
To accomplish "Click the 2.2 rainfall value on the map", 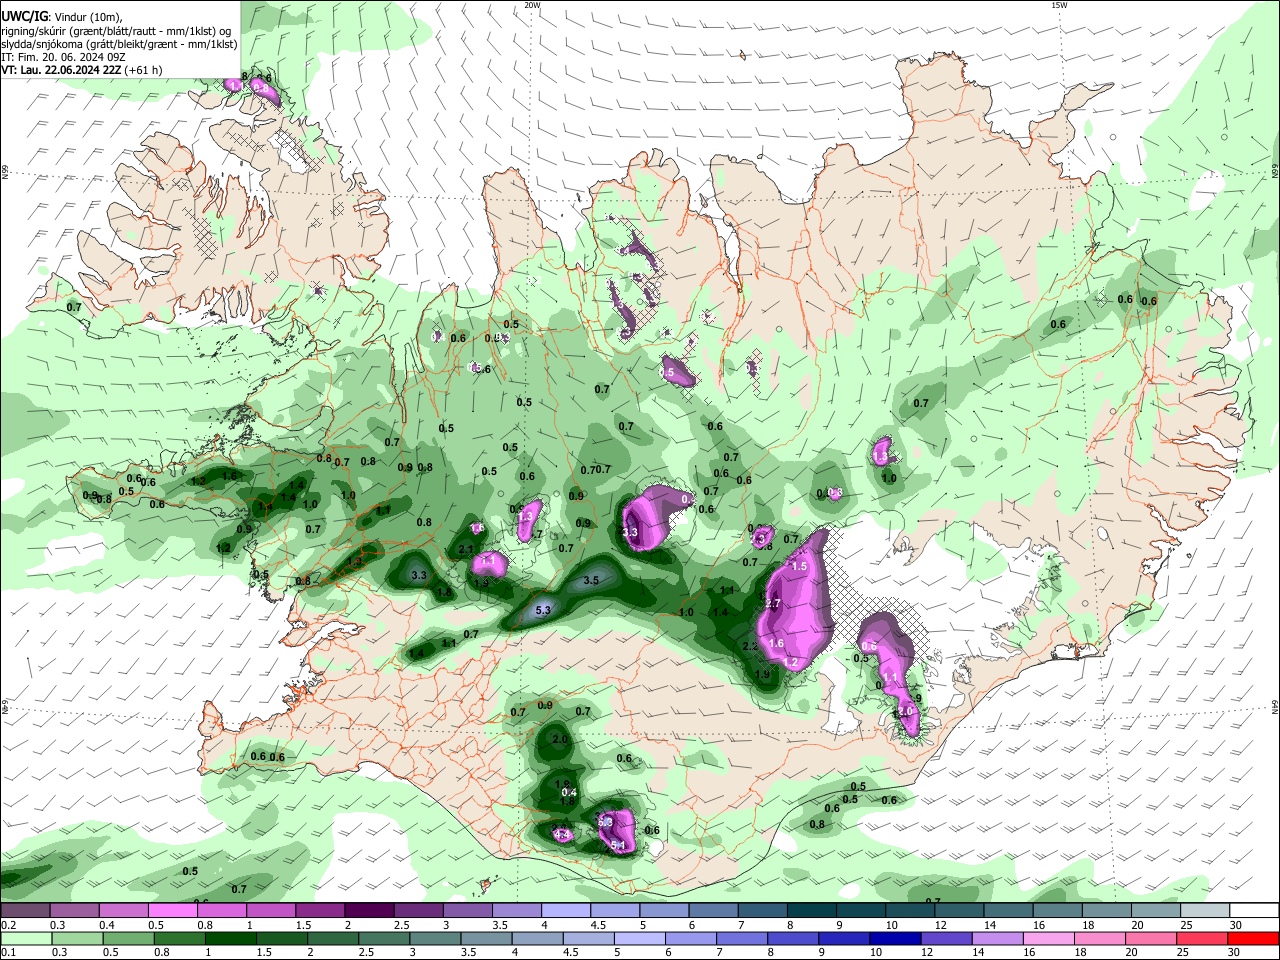I will click(x=751, y=646).
